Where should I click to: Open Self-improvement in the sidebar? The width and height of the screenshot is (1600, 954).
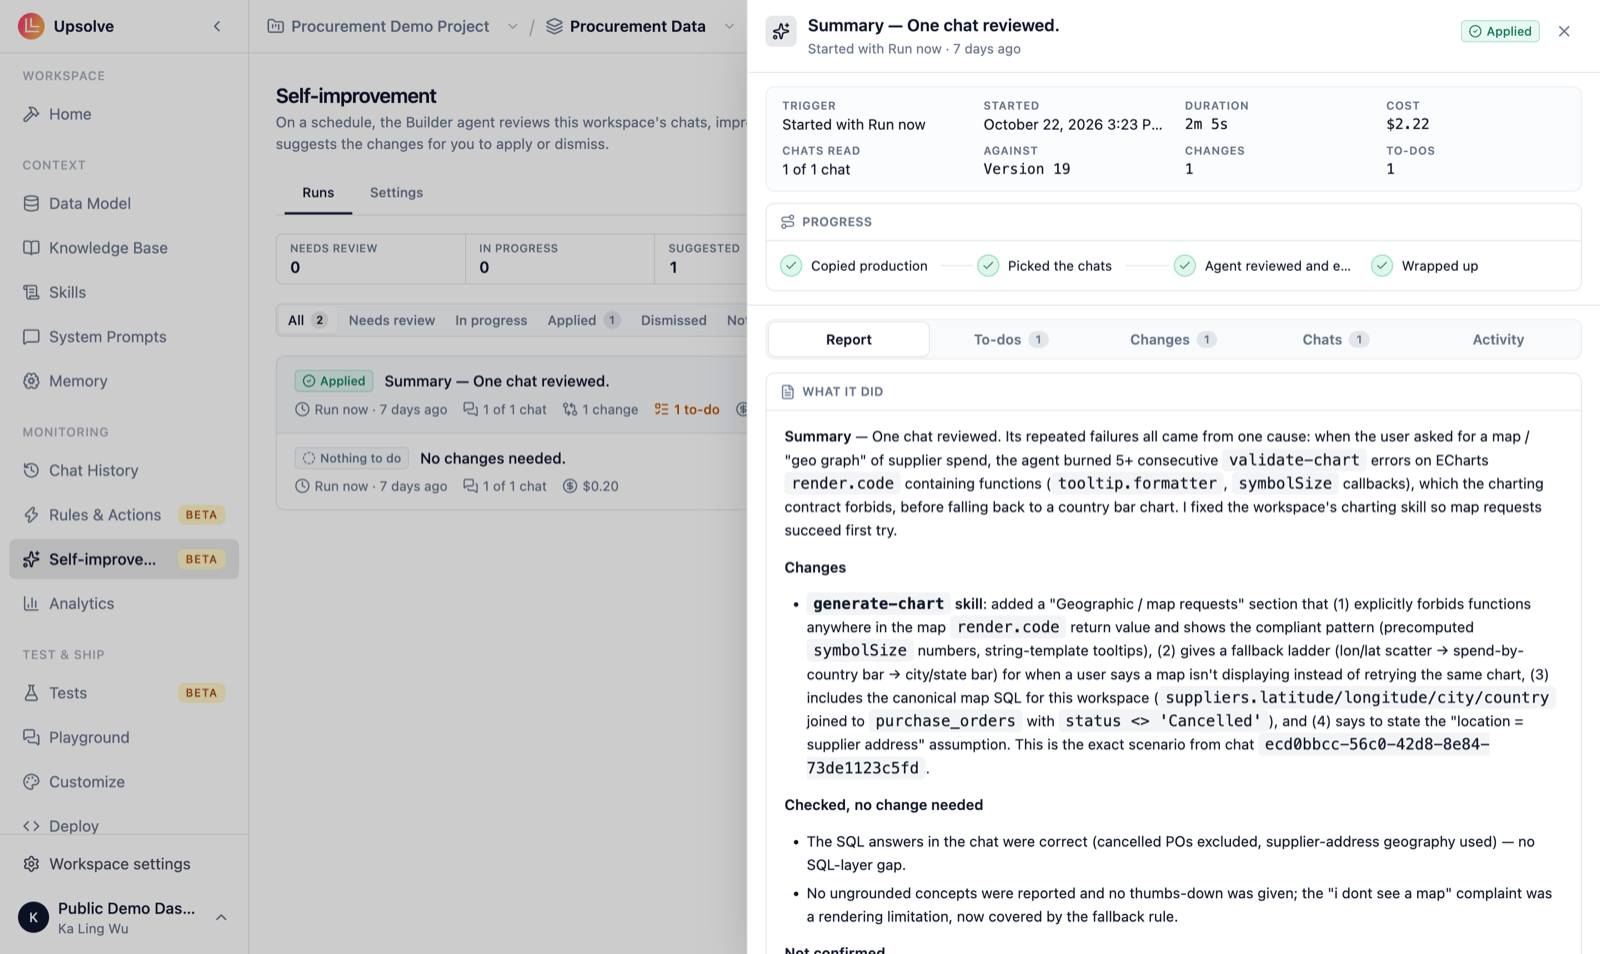click(x=124, y=559)
